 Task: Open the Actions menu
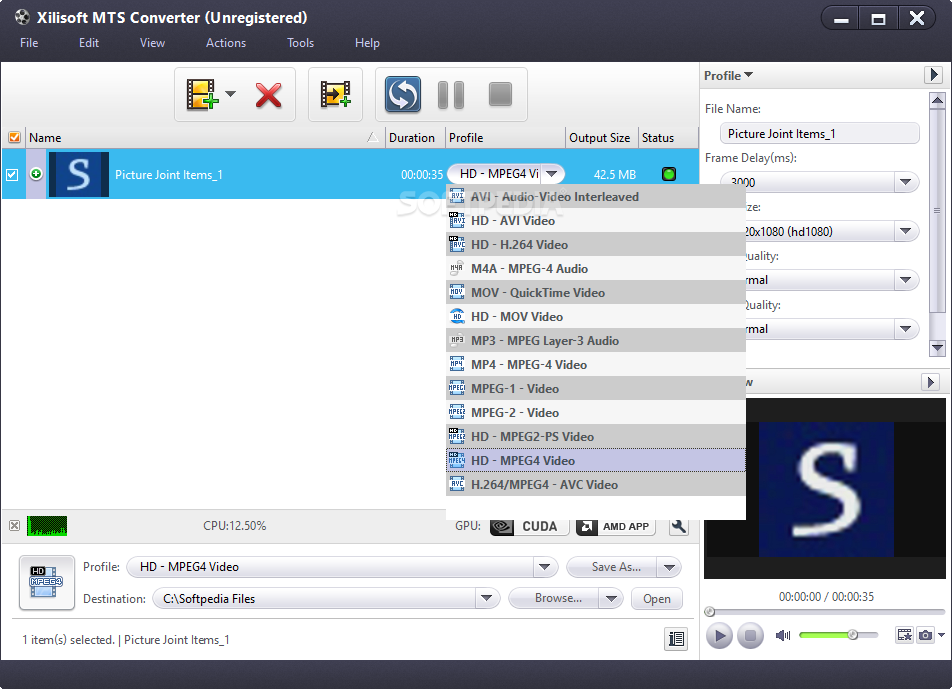pos(226,43)
